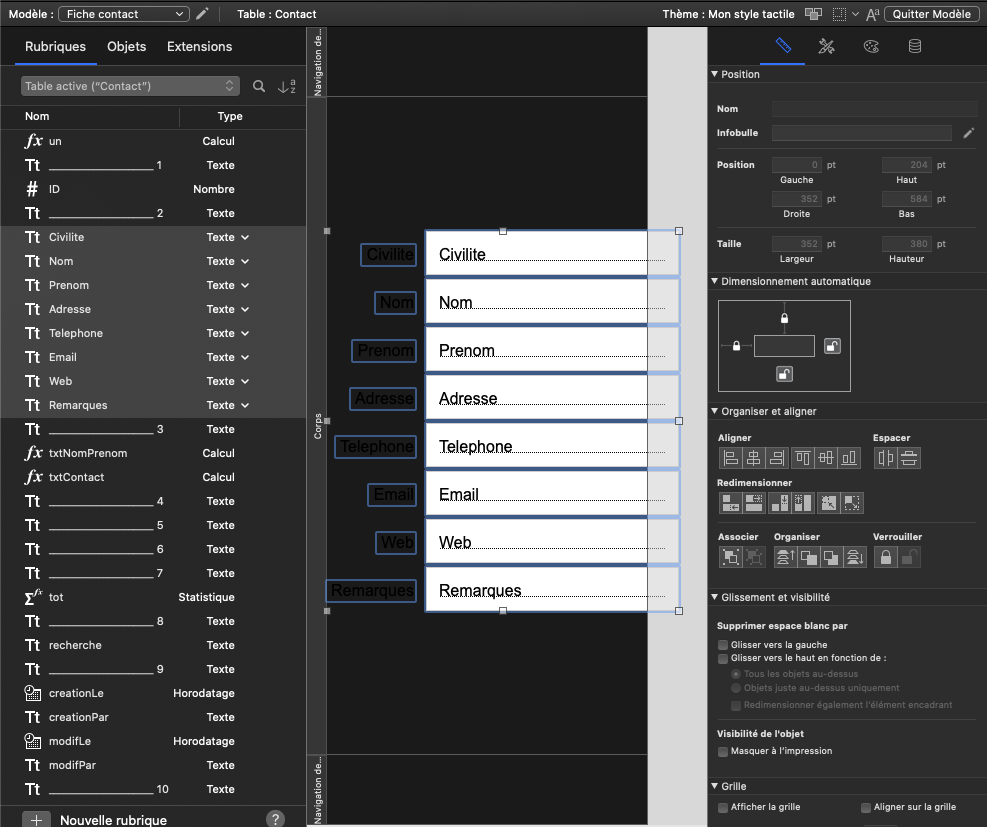Group objects with the Associer icon
987x827 pixels.
pos(730,557)
